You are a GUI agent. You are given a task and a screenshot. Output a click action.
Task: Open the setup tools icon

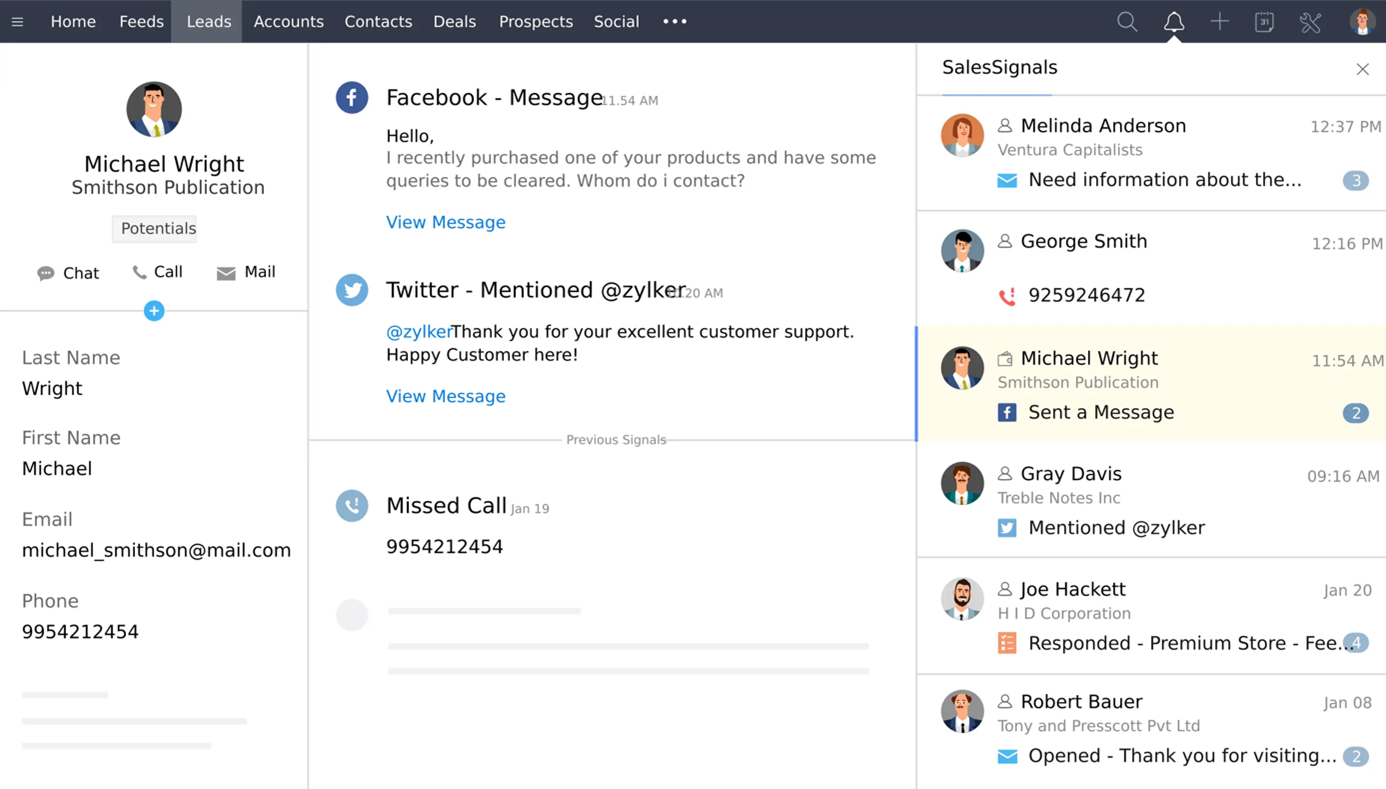click(x=1311, y=21)
